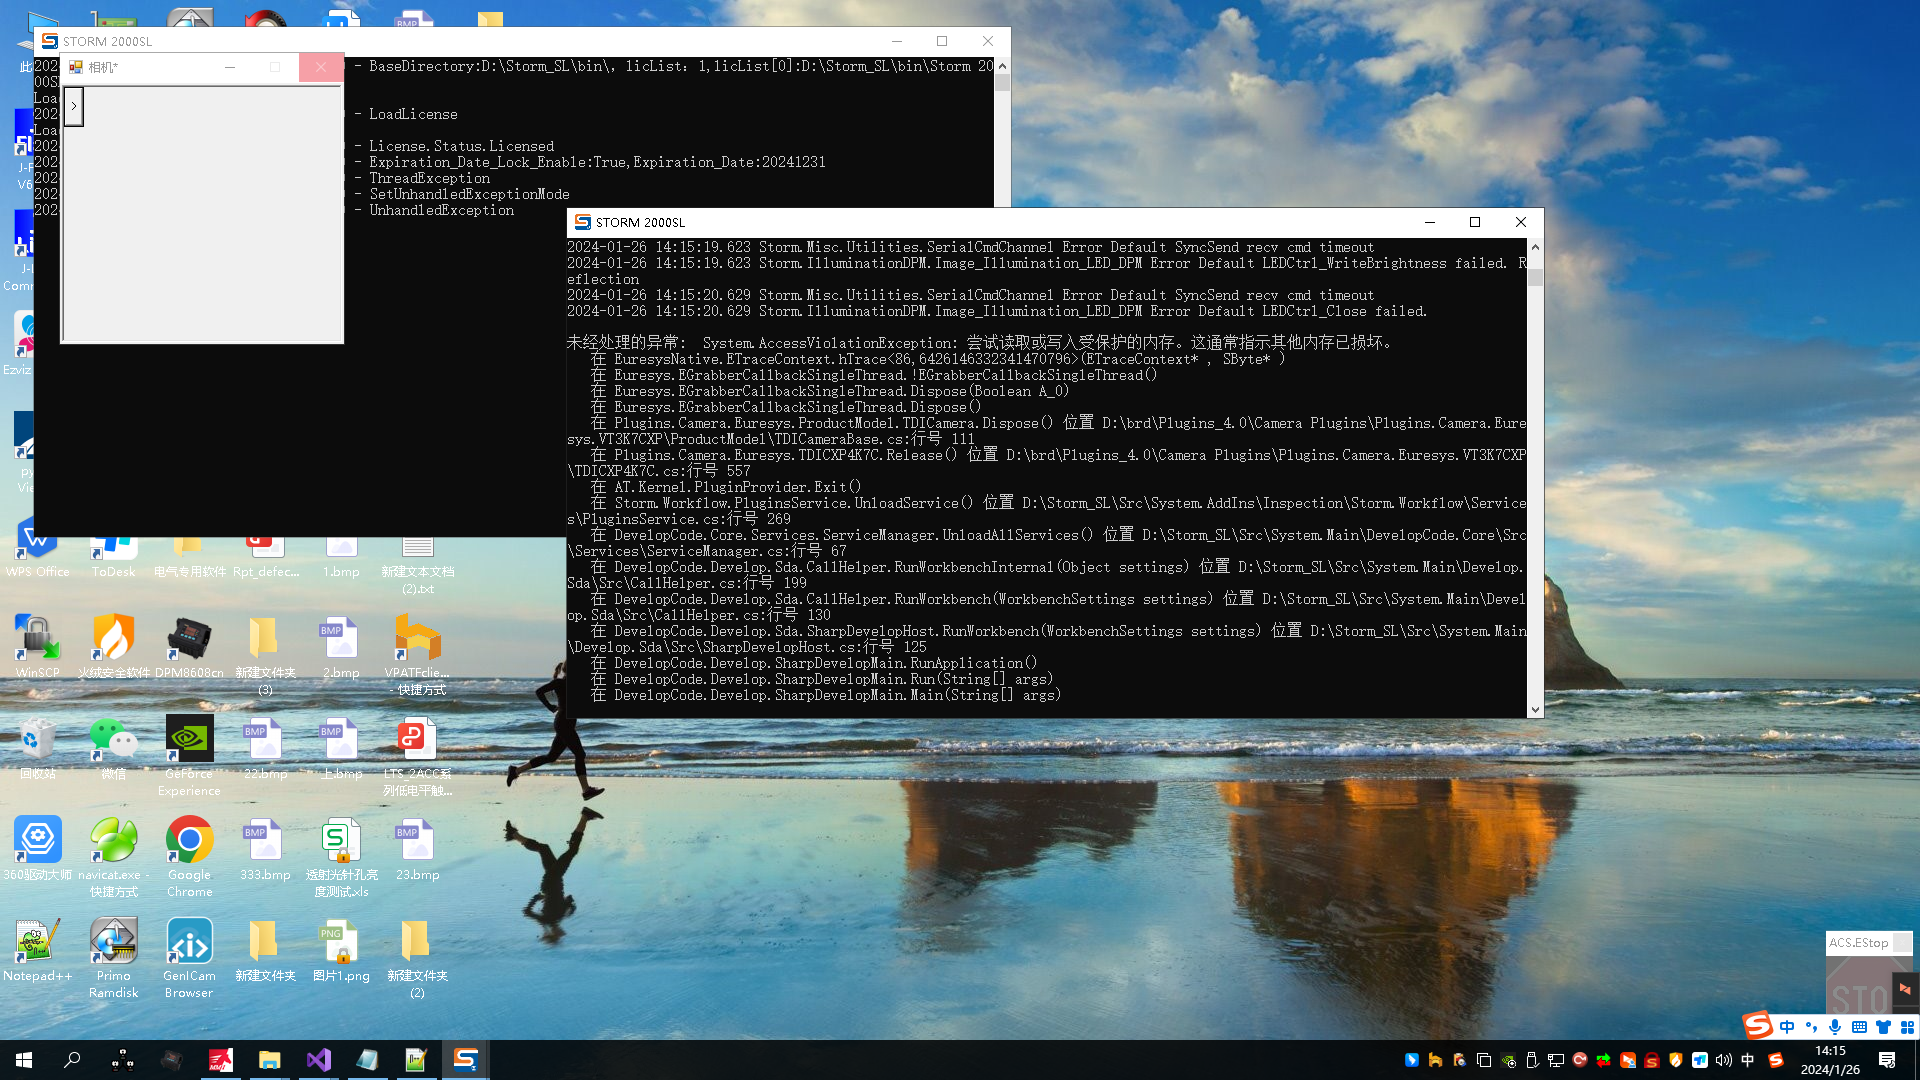1920x1080 pixels.
Task: Open Sogou skin (shirt) icon
Action: 1883,1027
